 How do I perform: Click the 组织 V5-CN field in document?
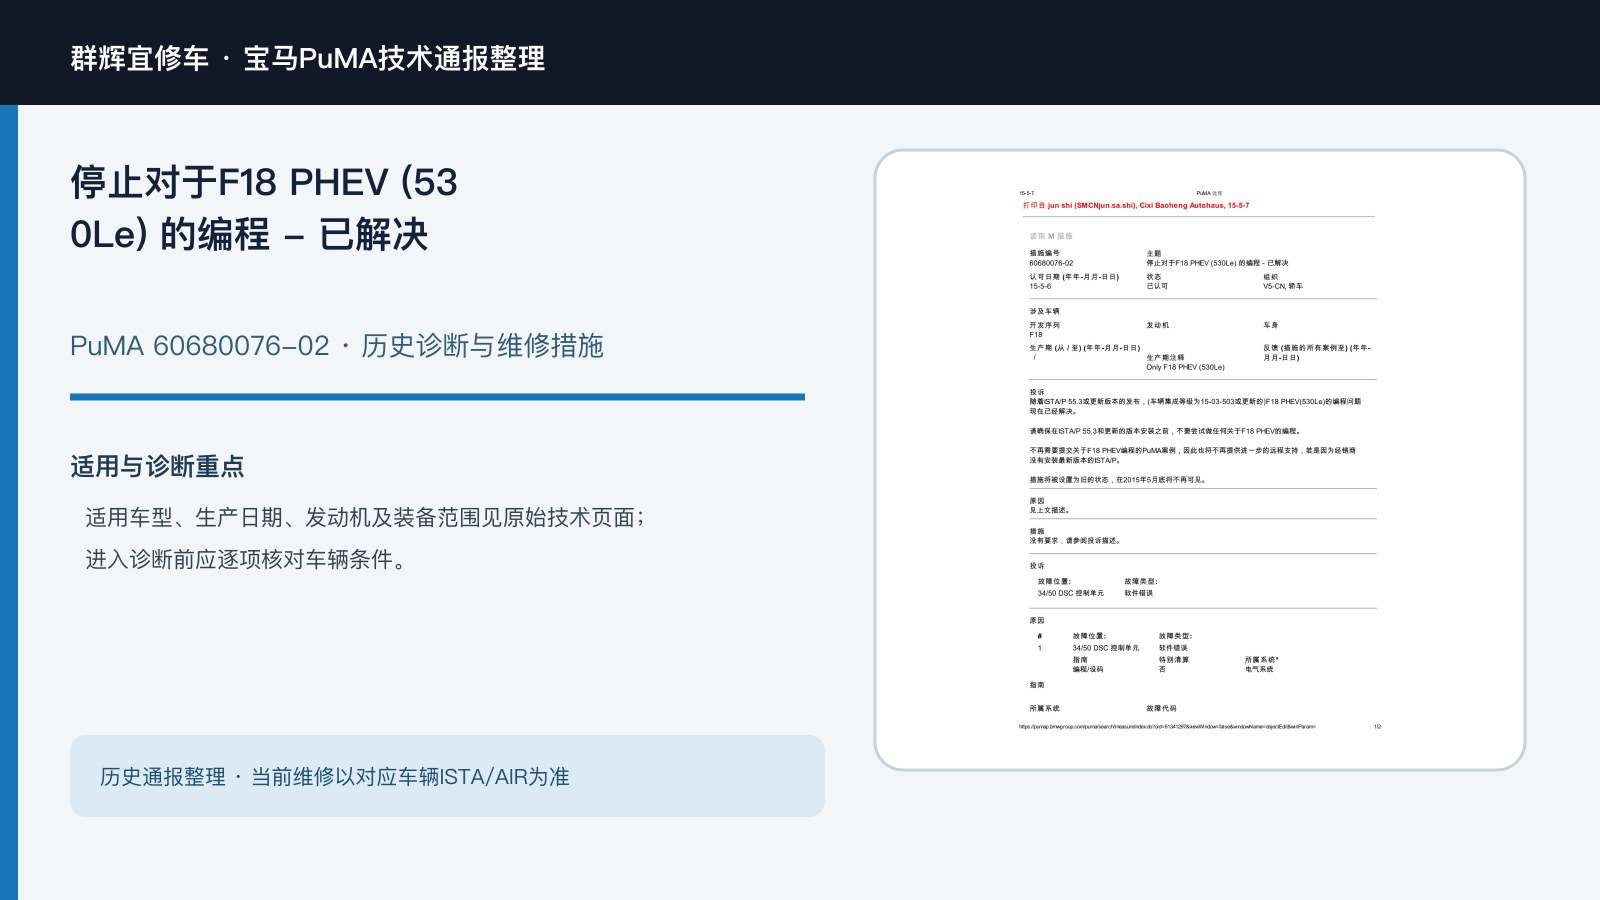[1282, 281]
